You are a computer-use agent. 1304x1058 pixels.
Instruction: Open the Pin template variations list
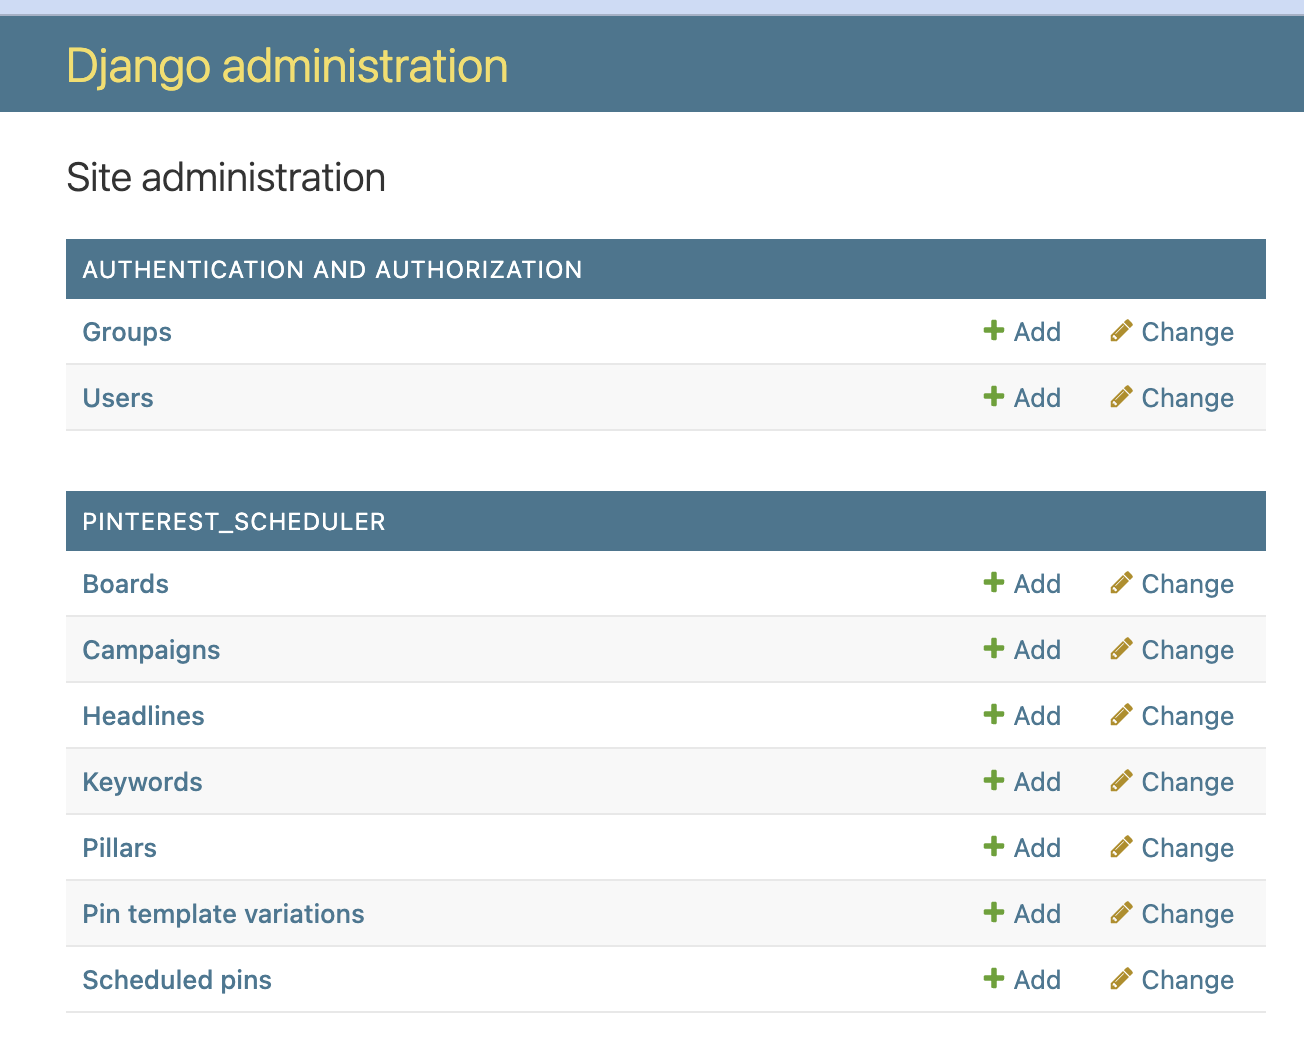coord(223,914)
